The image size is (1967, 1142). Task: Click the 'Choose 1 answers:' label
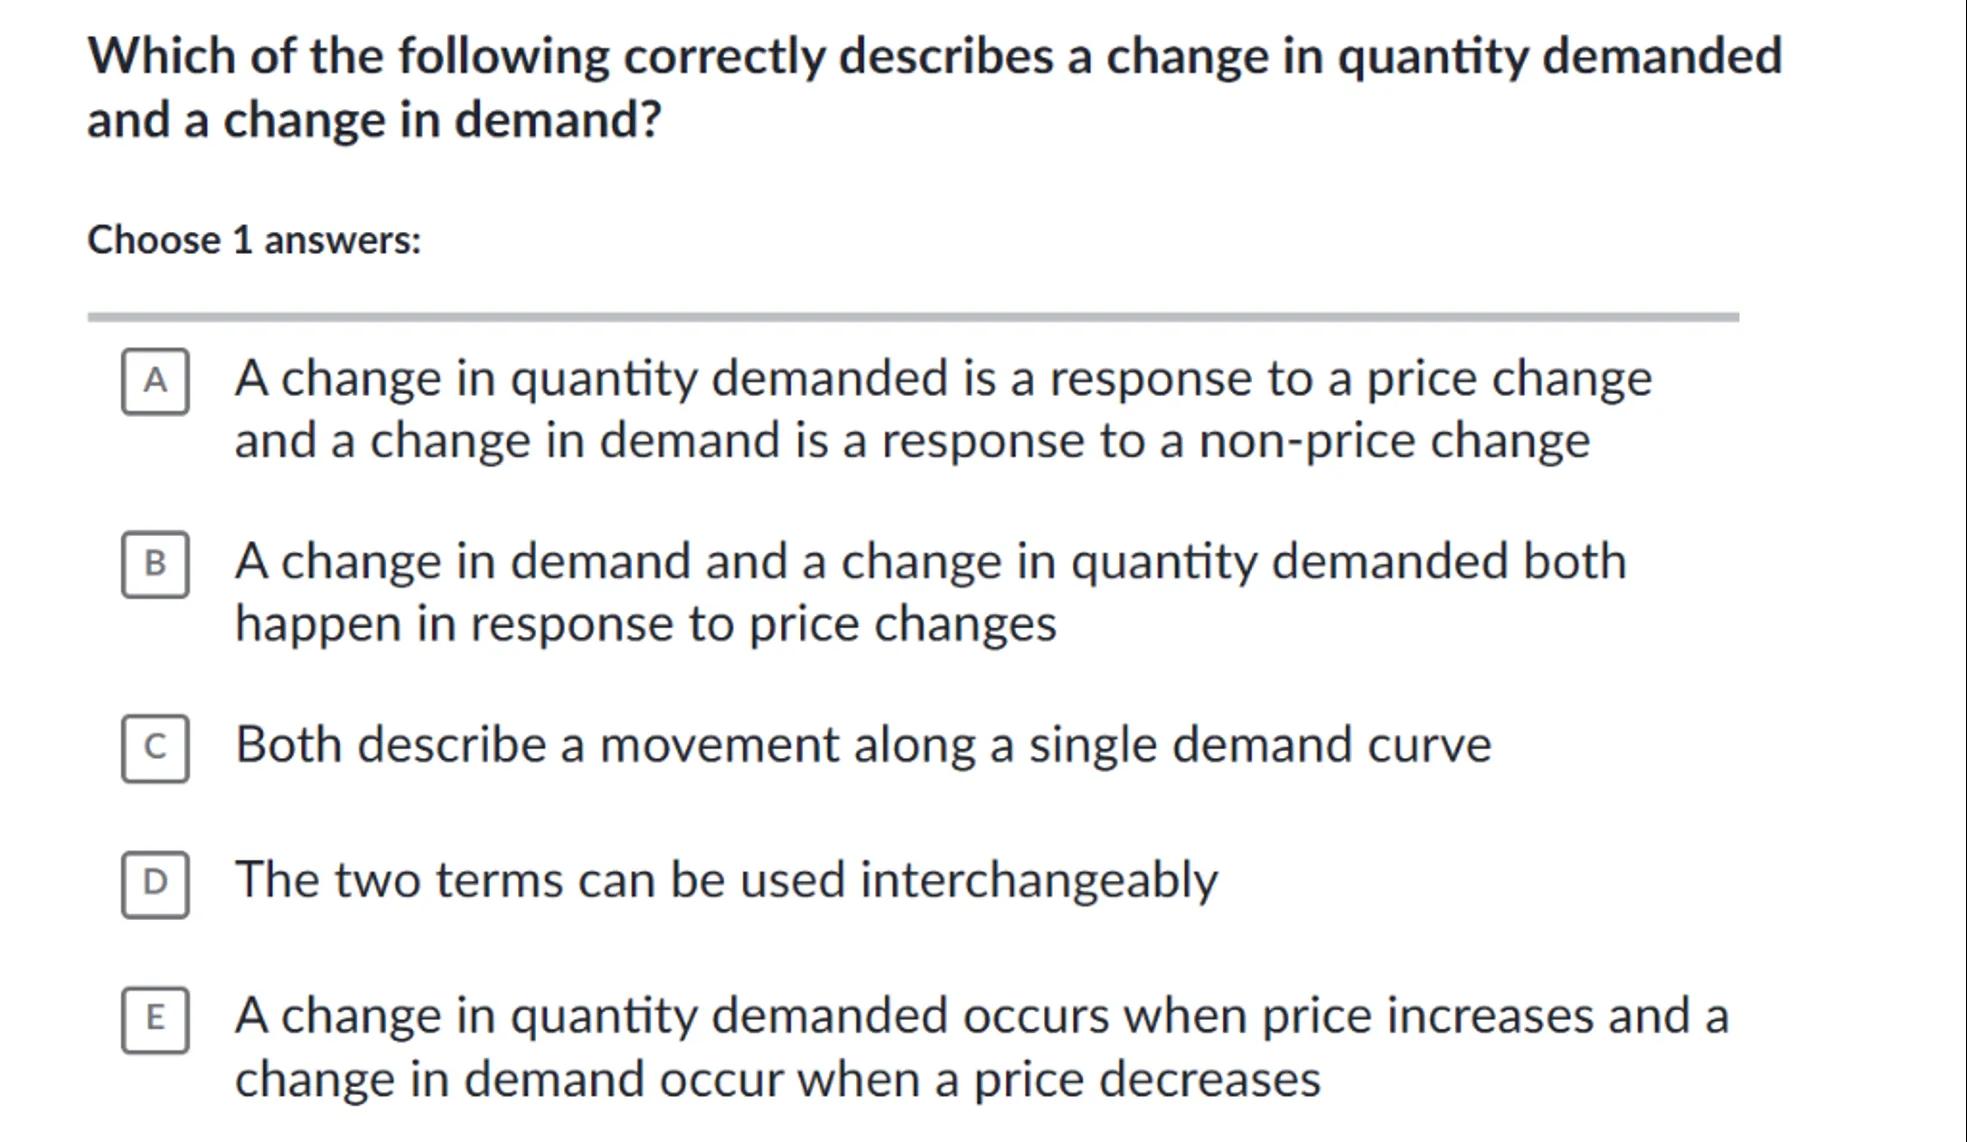254,240
